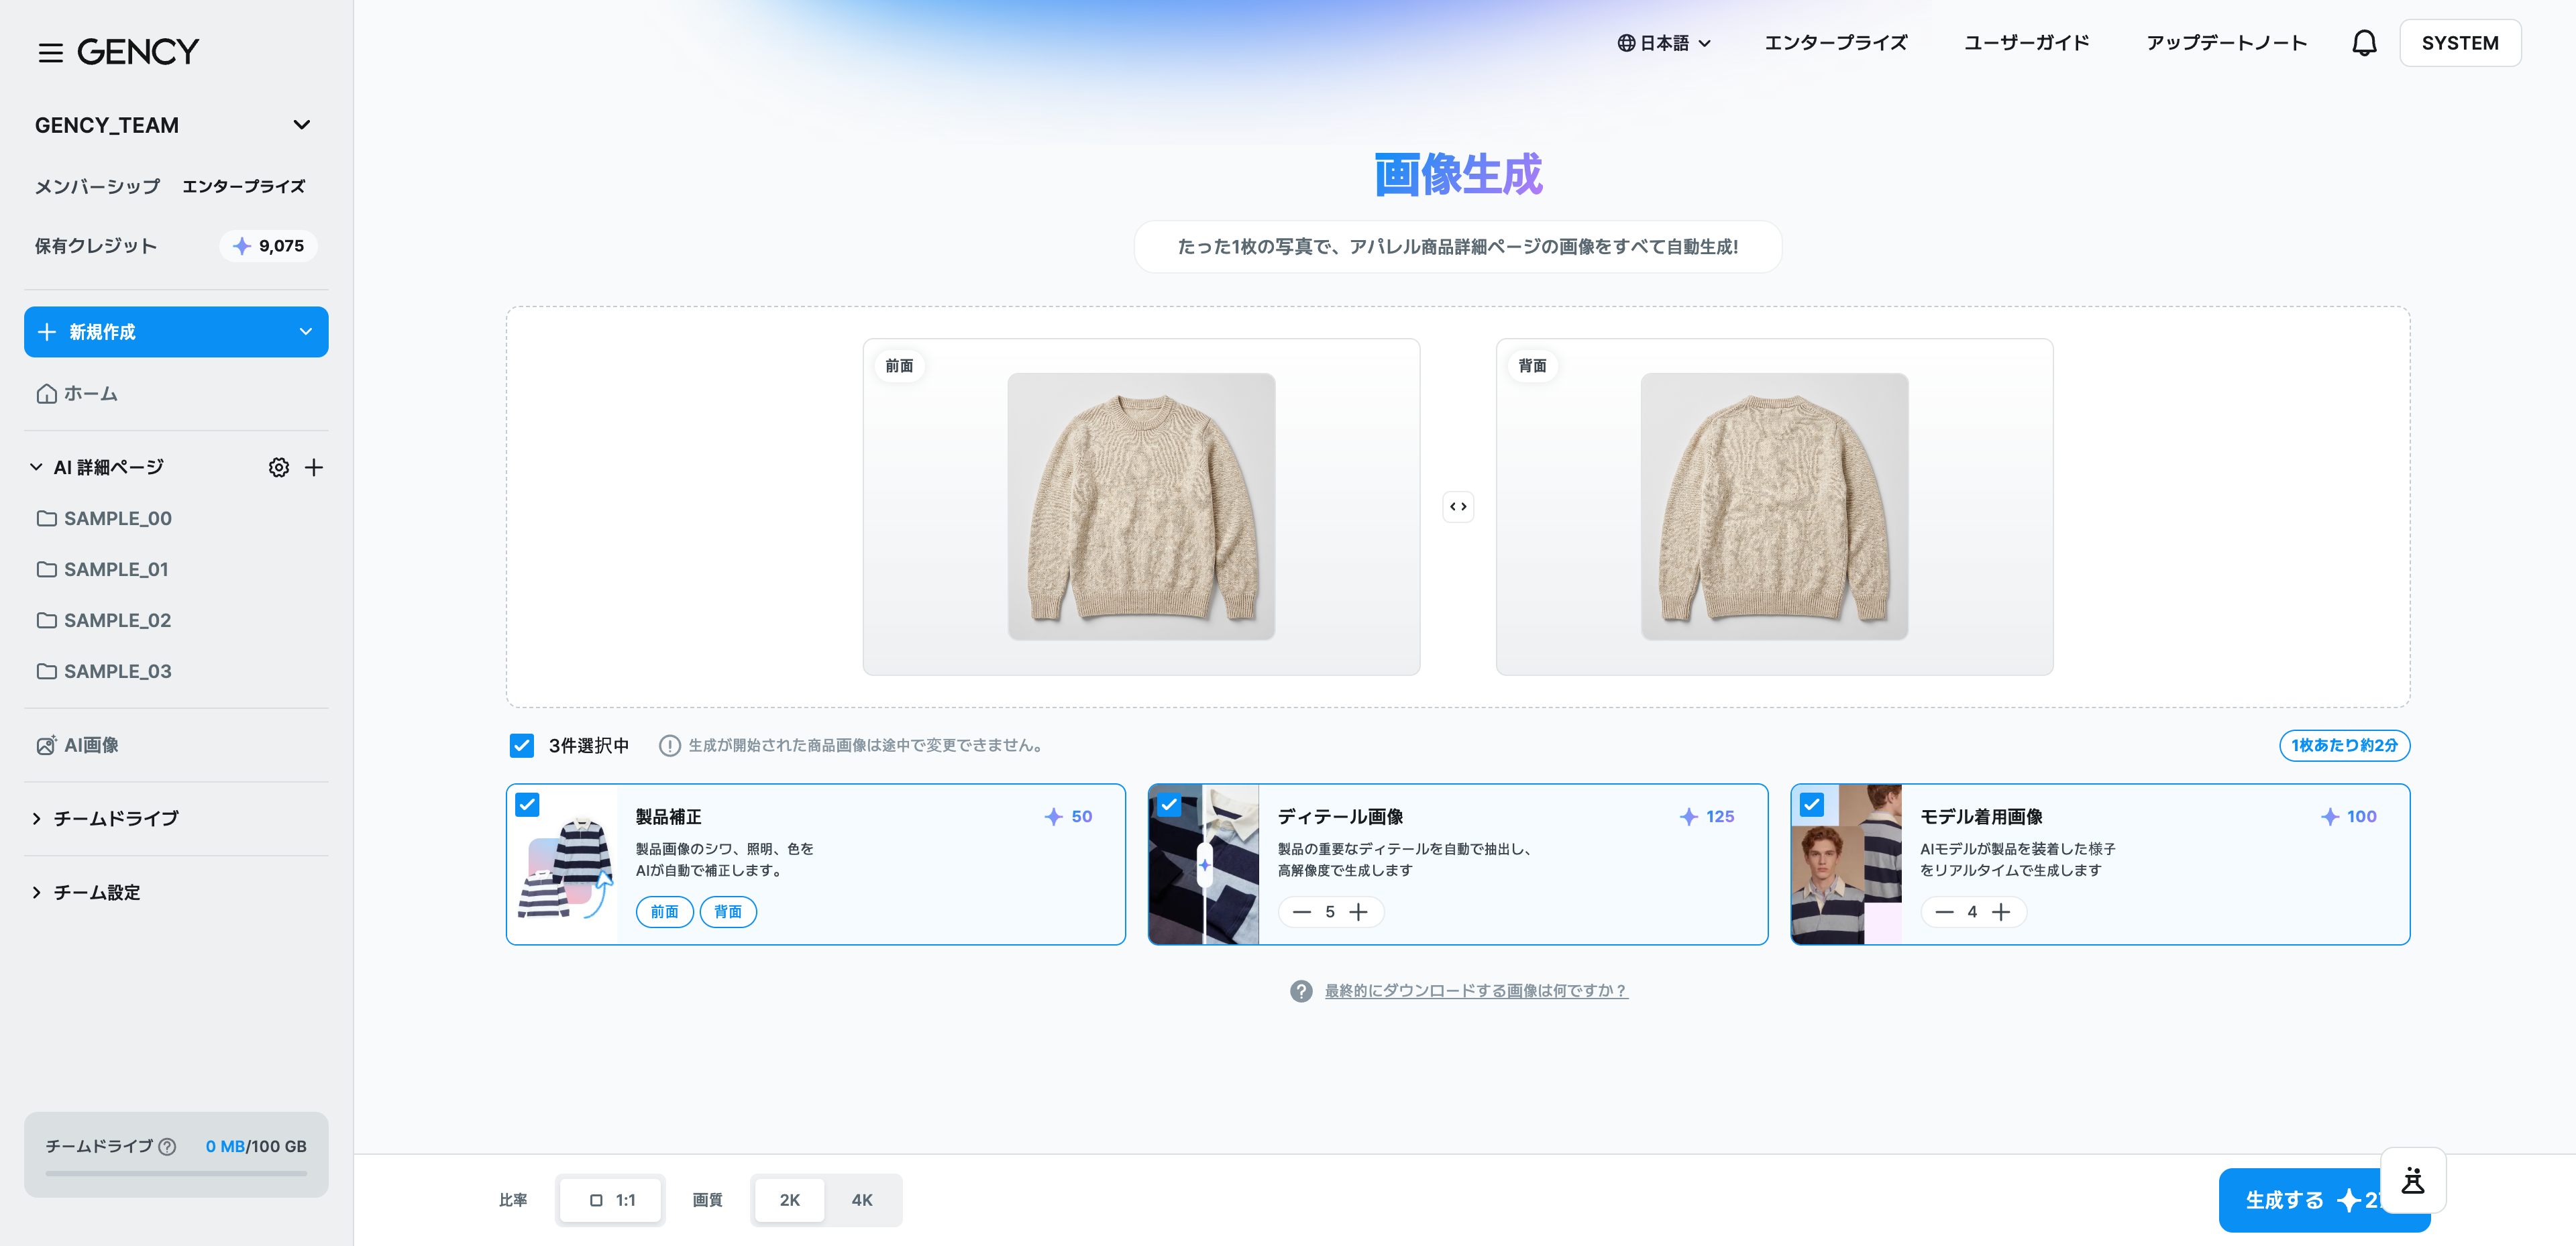Screen dimensions: 2576x1246
Task: Increase モデル着用画像 count with plus
Action: click(x=2001, y=912)
